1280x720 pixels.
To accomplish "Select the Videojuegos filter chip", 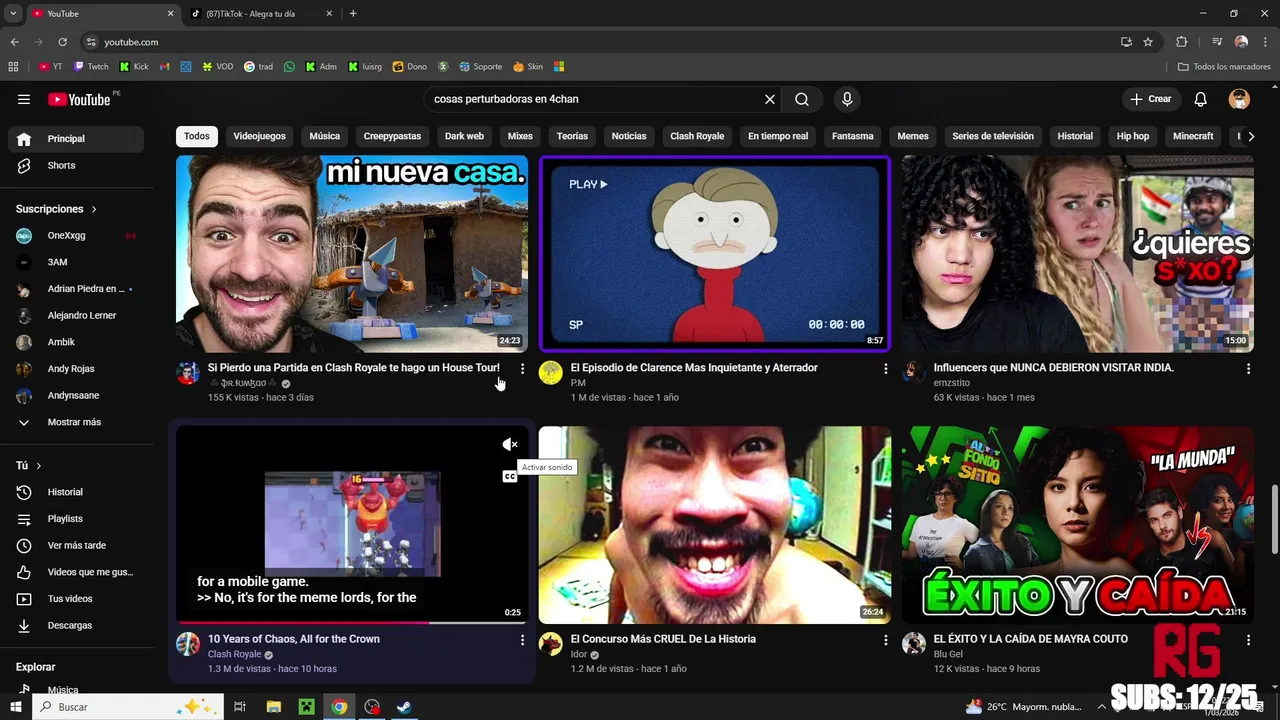I will pyautogui.click(x=259, y=136).
